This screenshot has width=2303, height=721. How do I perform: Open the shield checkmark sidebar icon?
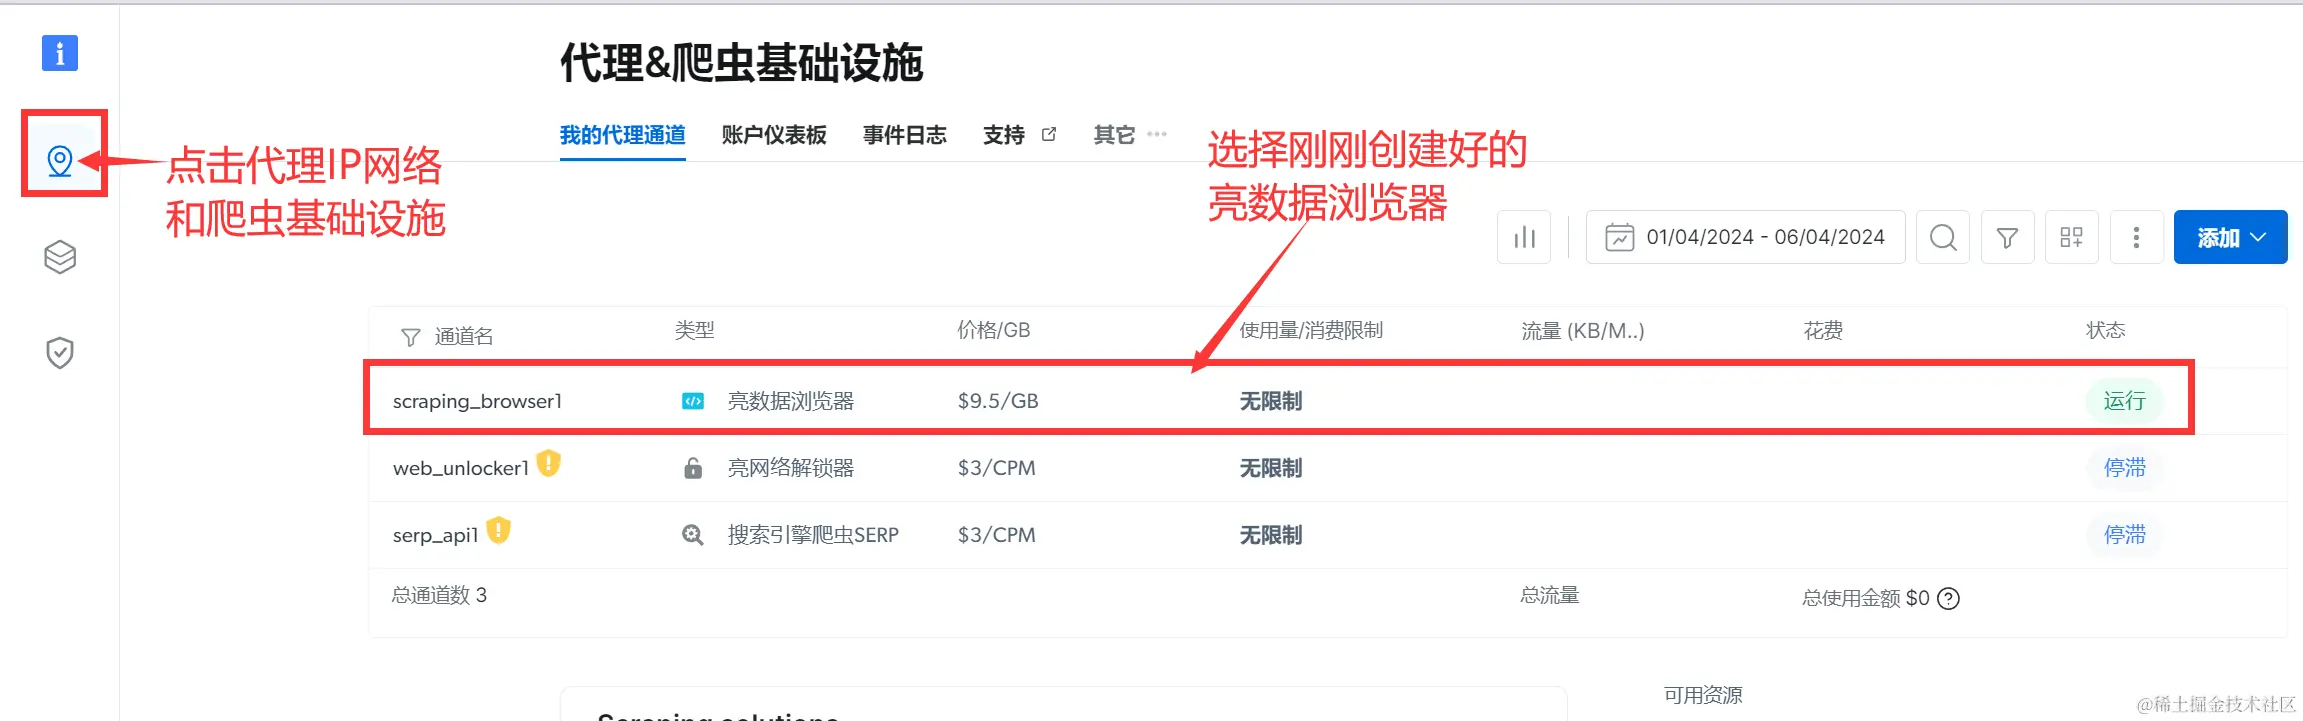[x=60, y=352]
